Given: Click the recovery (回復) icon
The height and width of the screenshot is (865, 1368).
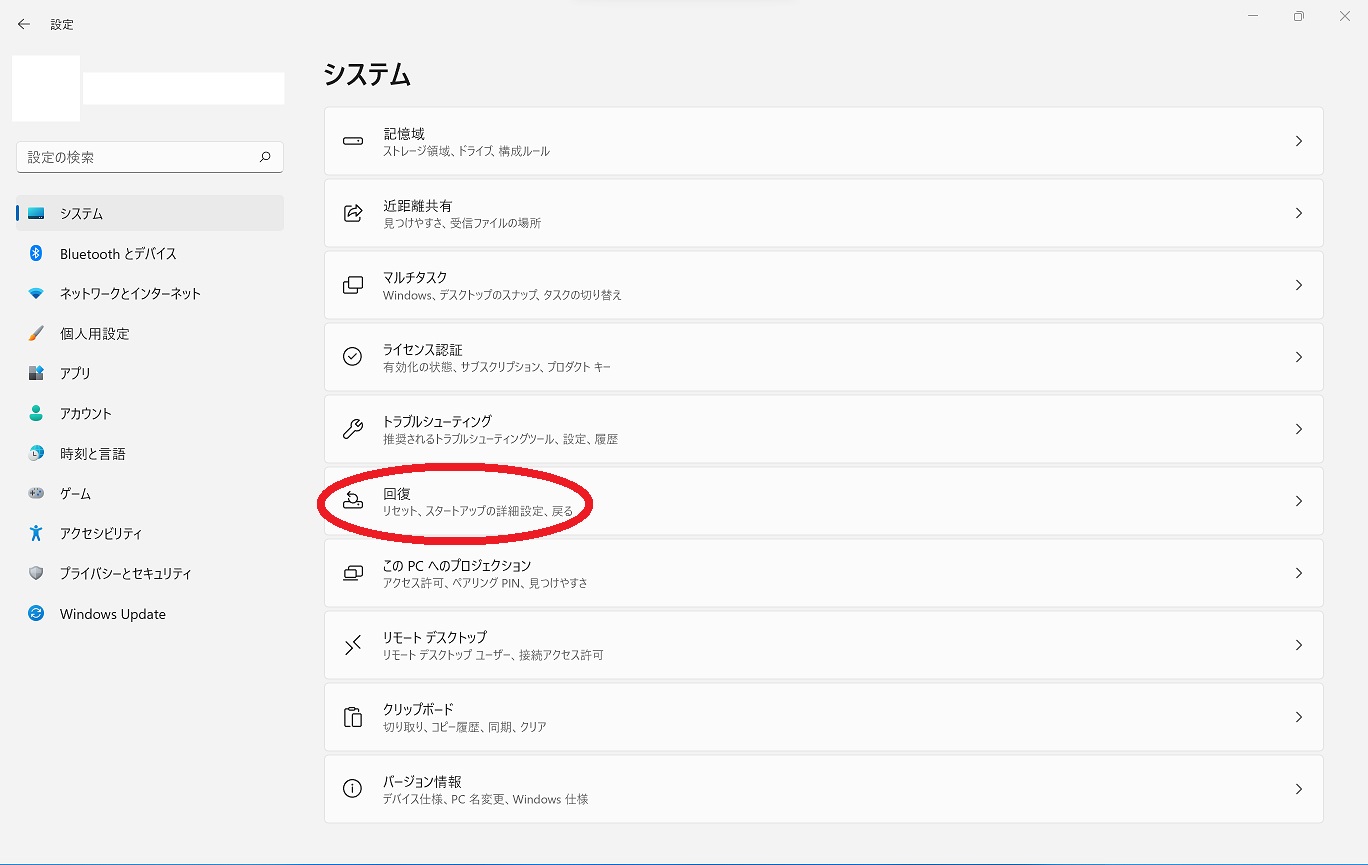Looking at the screenshot, I should tap(352, 501).
